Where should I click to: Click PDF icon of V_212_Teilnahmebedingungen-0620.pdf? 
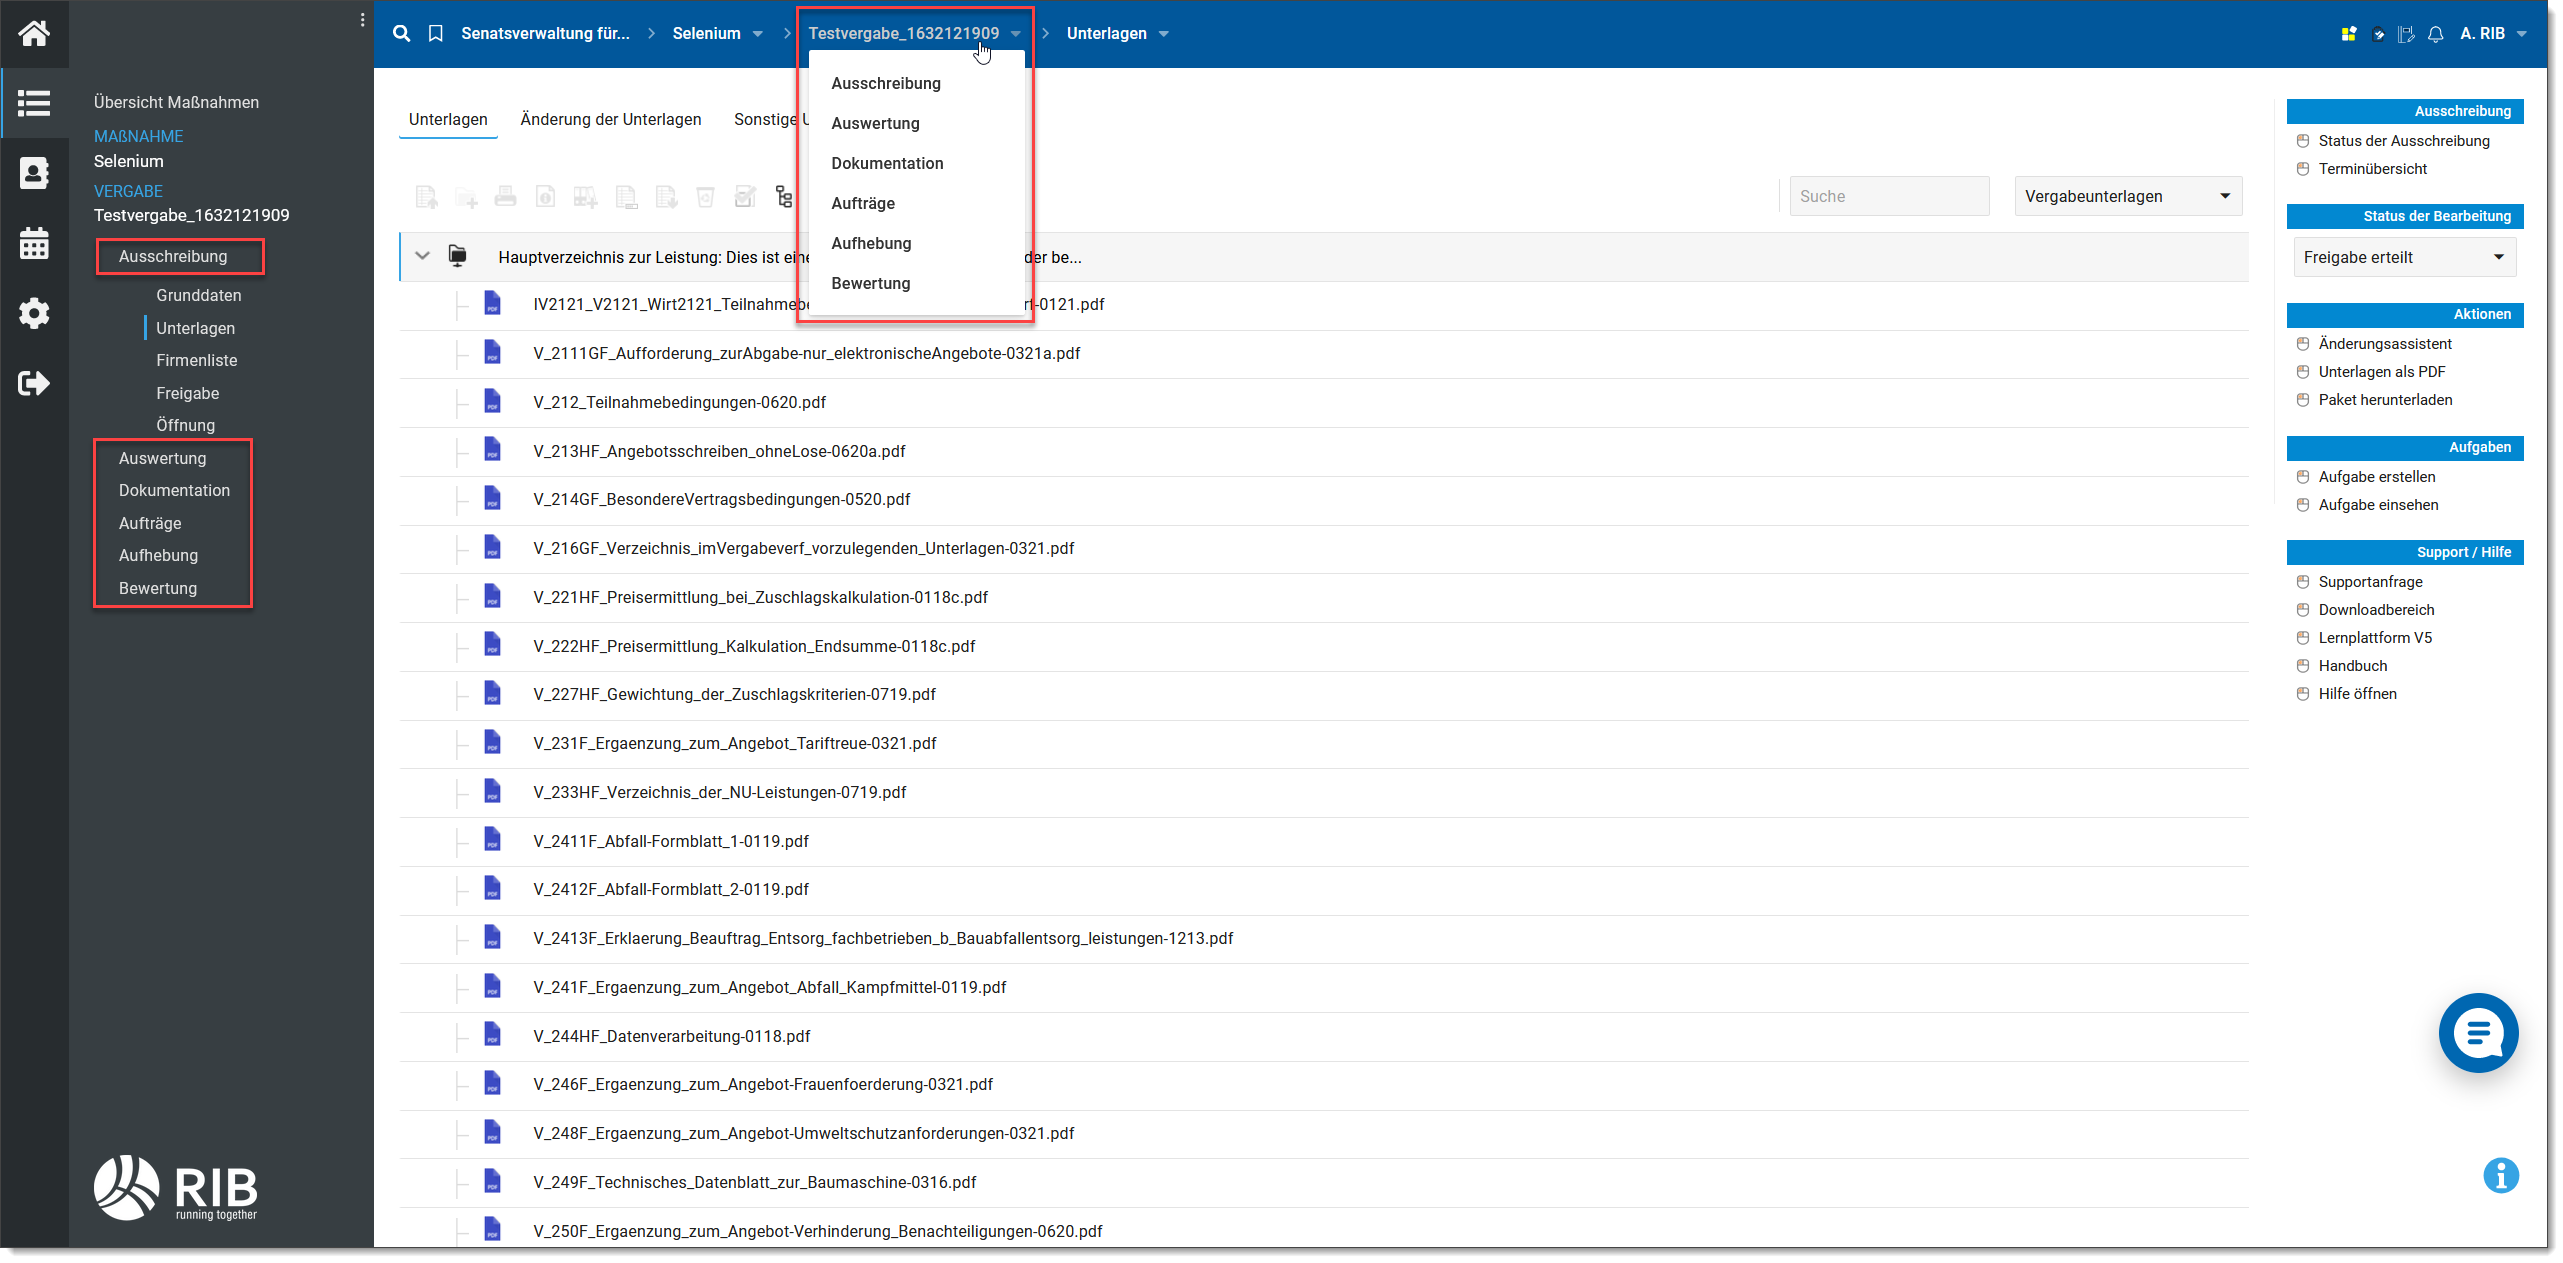(492, 401)
